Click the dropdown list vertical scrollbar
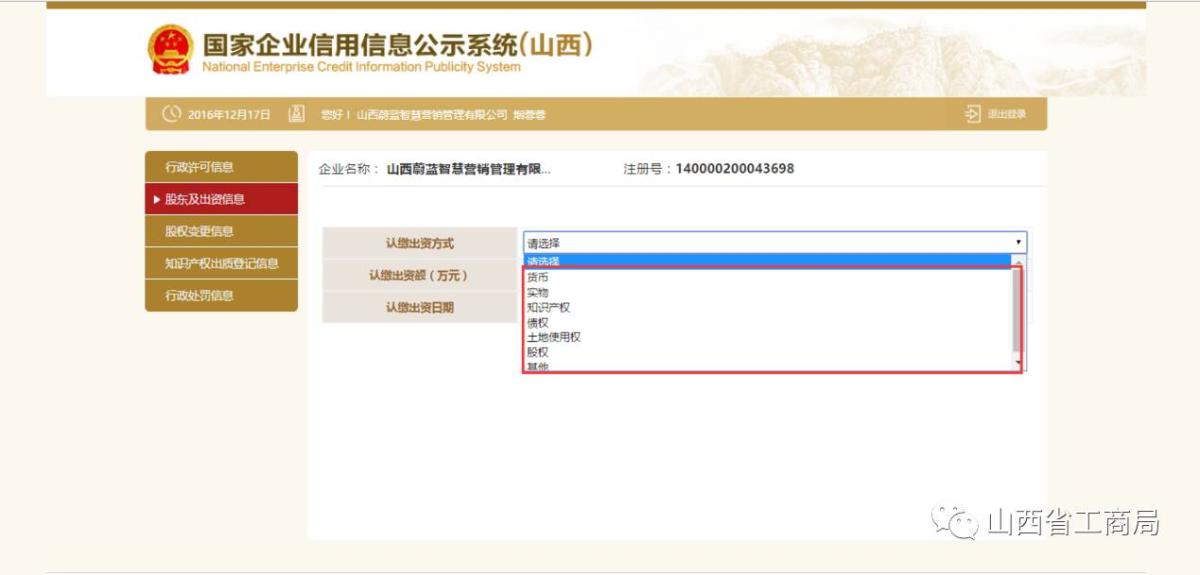This screenshot has width=1200, height=575. (1018, 310)
